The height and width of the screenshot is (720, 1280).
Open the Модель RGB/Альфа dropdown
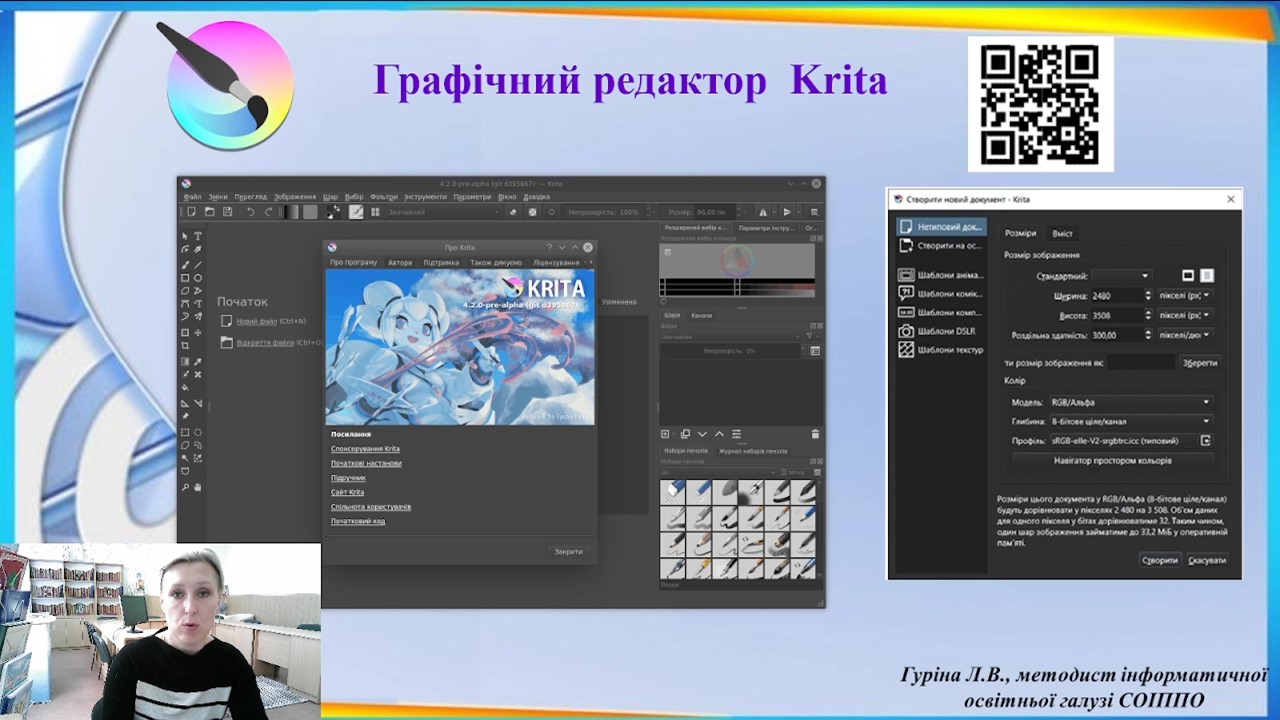point(1130,402)
